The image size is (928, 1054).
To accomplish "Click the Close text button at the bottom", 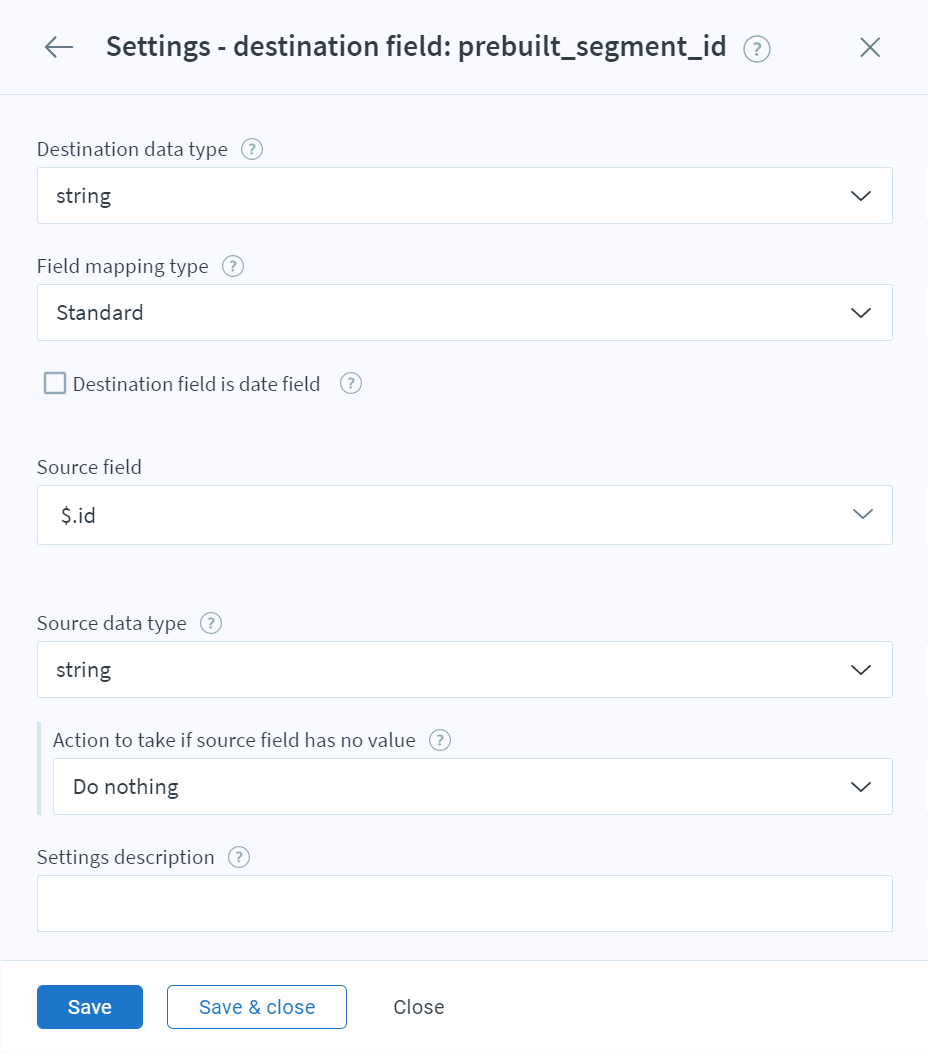I will 418,1007.
